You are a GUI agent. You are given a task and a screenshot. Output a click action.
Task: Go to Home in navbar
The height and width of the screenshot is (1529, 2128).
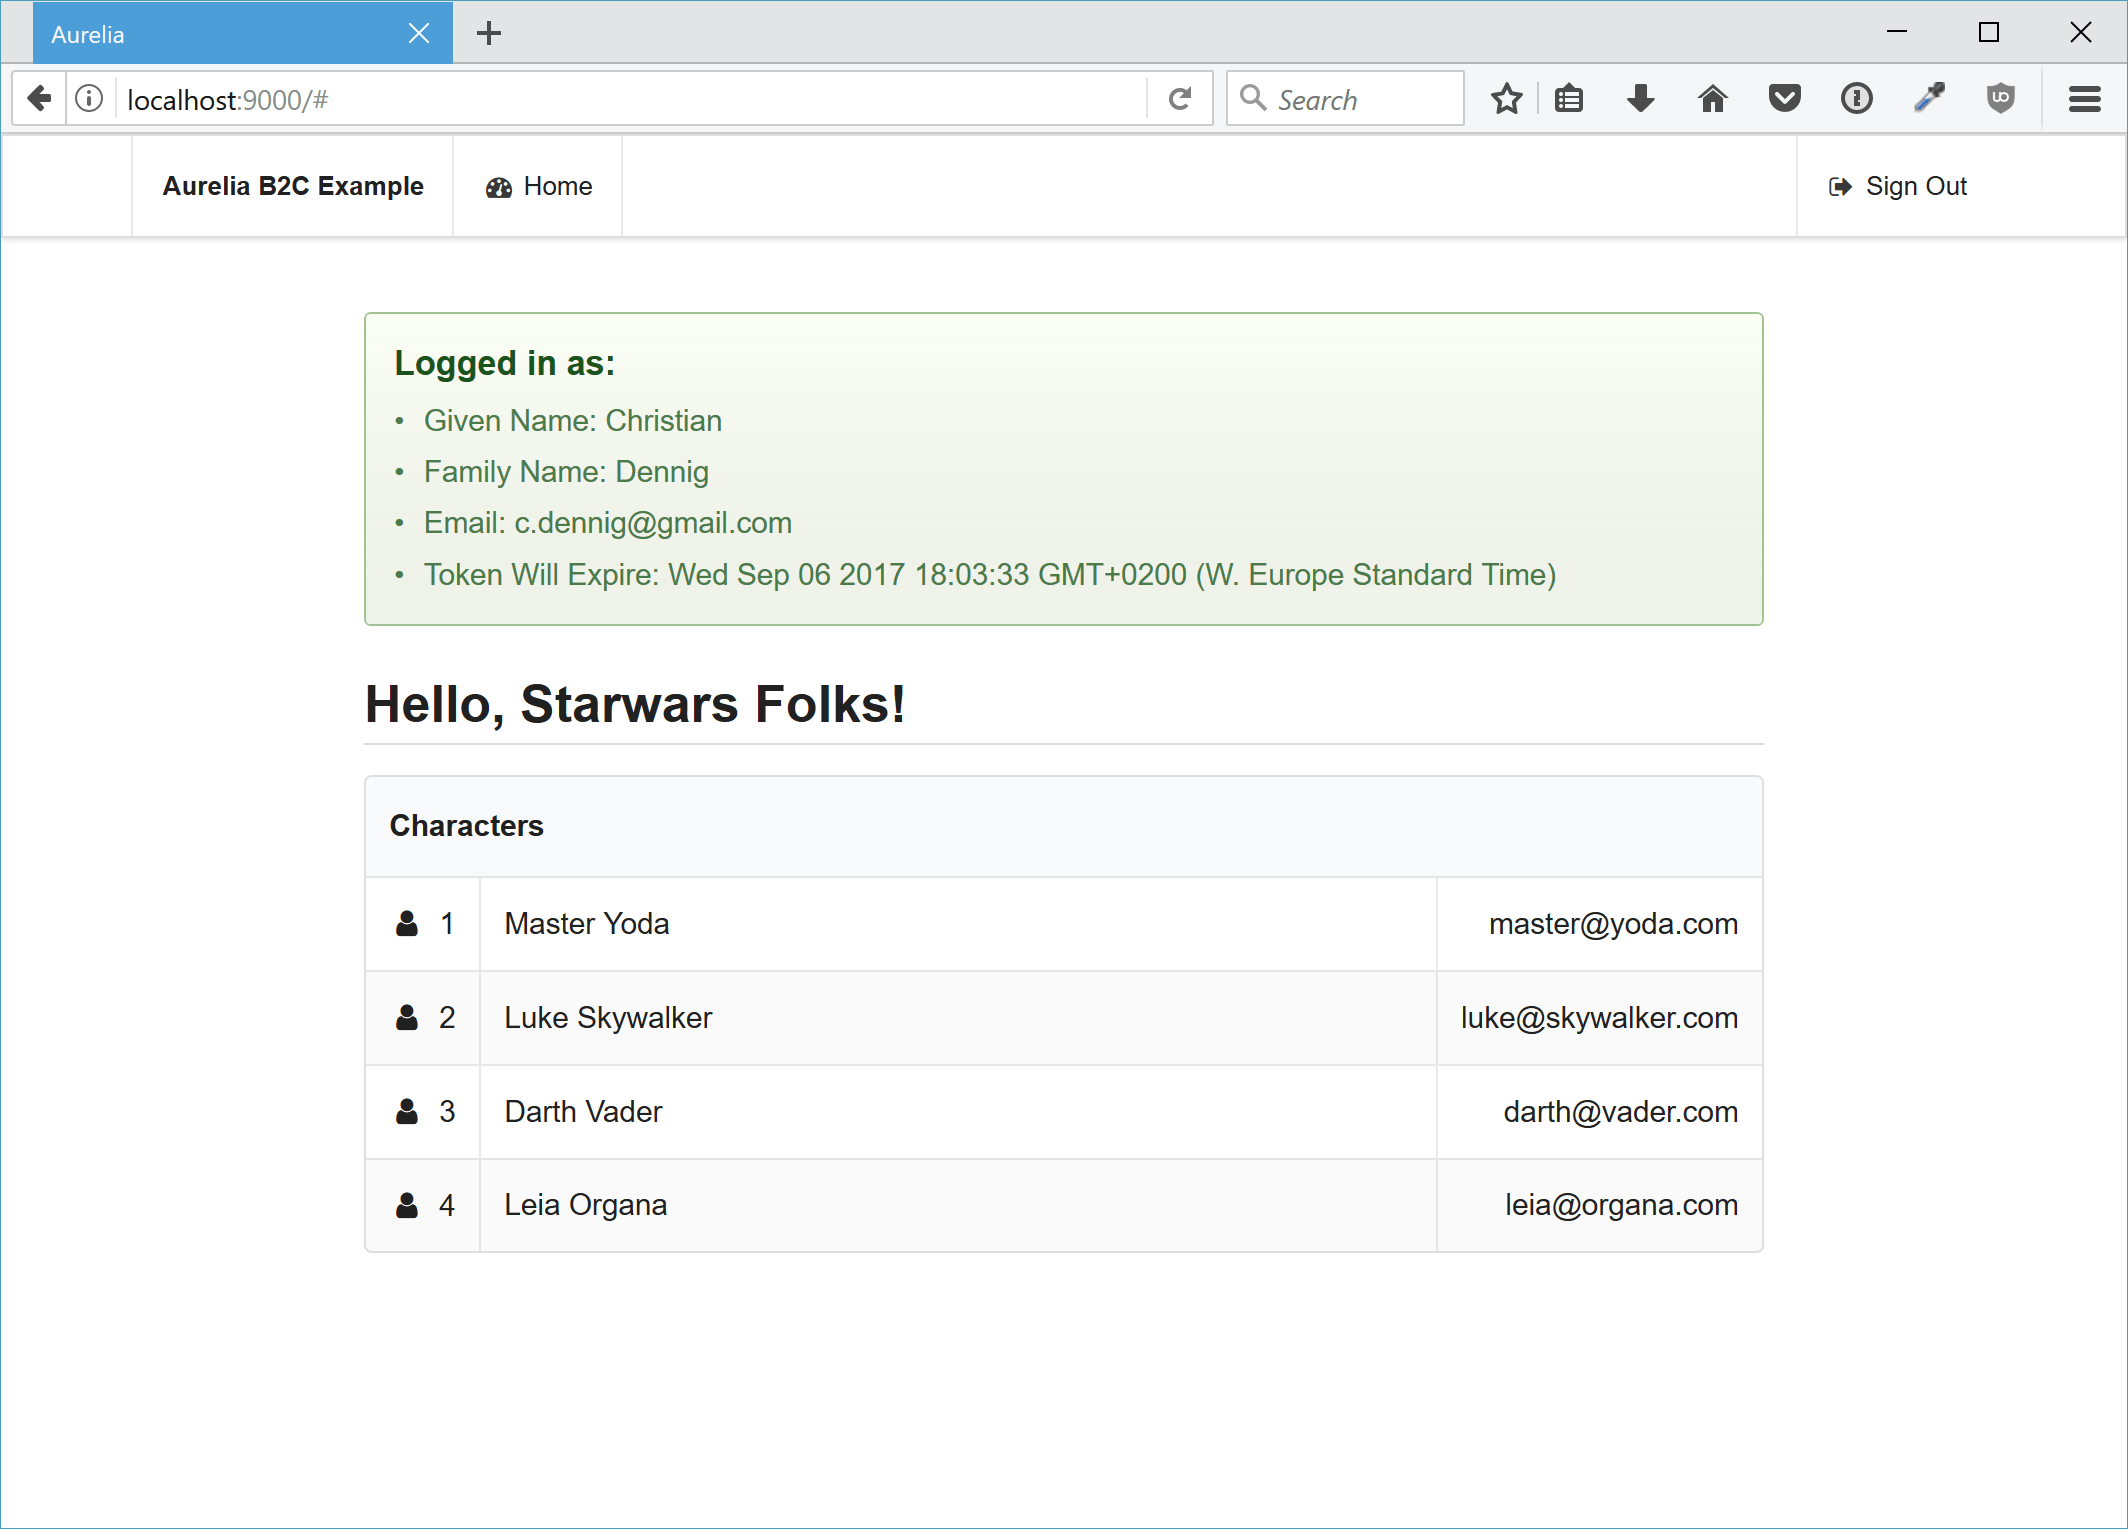[539, 186]
